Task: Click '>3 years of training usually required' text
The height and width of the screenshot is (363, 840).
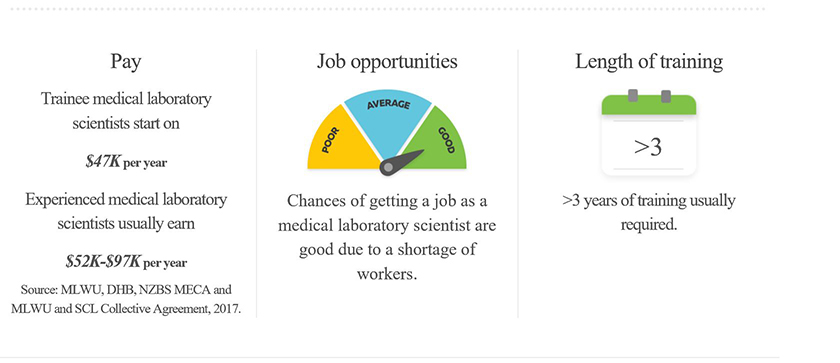Action: pyautogui.click(x=649, y=213)
